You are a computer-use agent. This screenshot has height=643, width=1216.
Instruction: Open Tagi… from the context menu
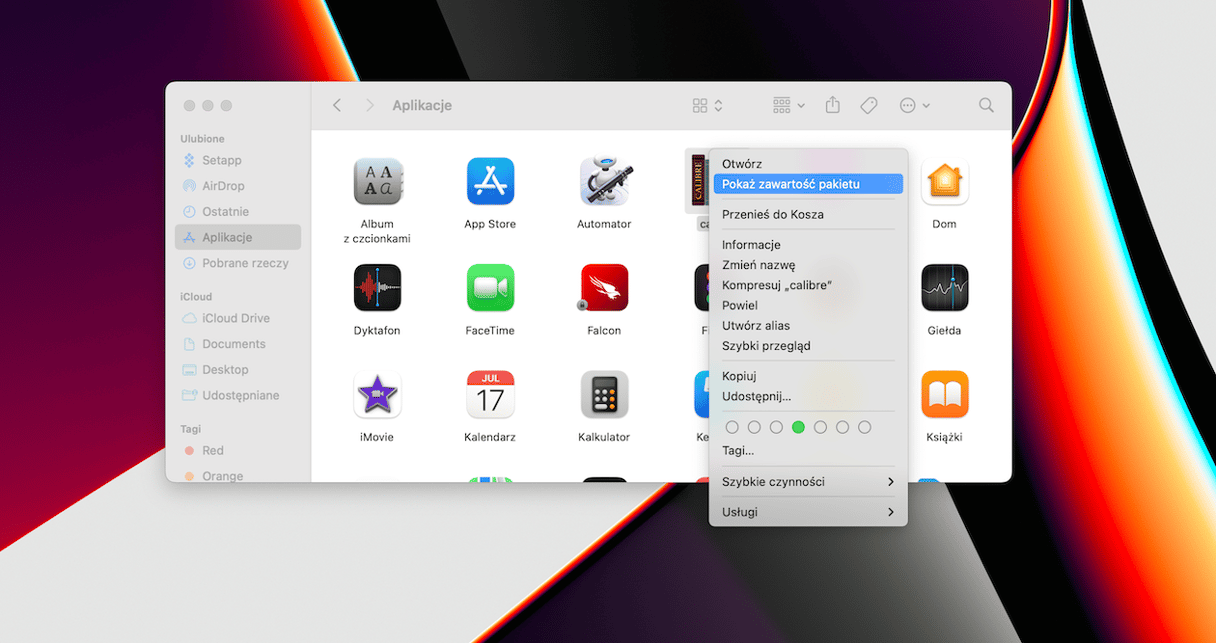808,451
